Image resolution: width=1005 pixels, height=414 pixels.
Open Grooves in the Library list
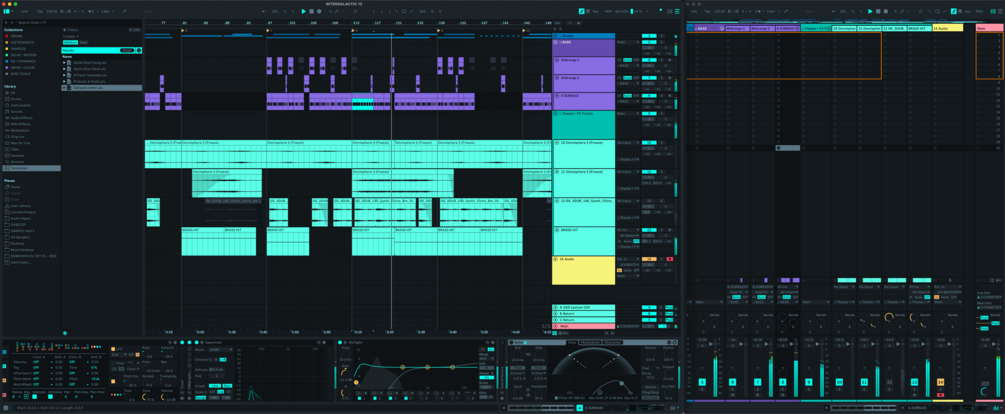[x=17, y=162]
